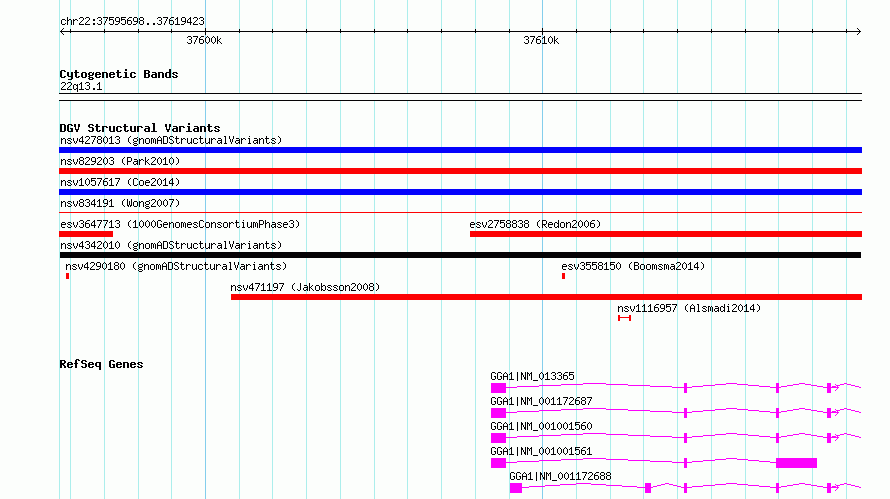This screenshot has width=890, height=499.
Task: Open transcript label GGA1|NM_001172687
Action: tap(541, 401)
